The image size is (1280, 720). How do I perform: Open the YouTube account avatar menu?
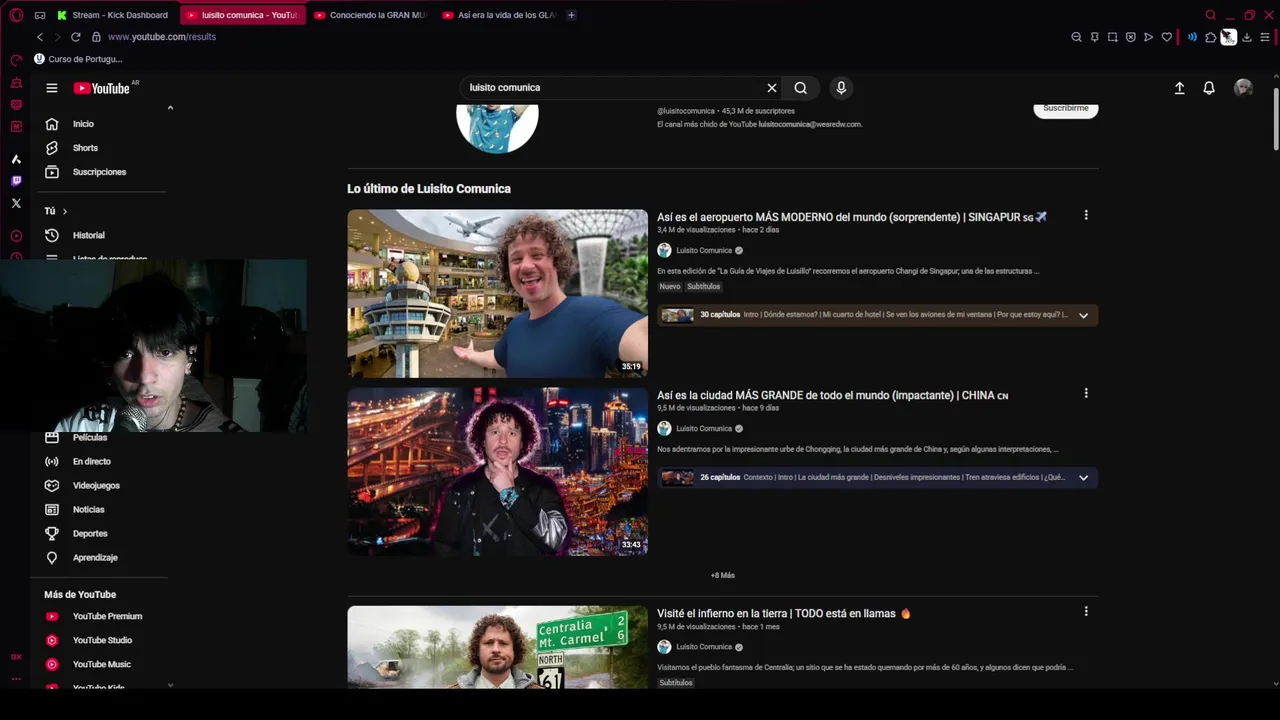[x=1243, y=88]
